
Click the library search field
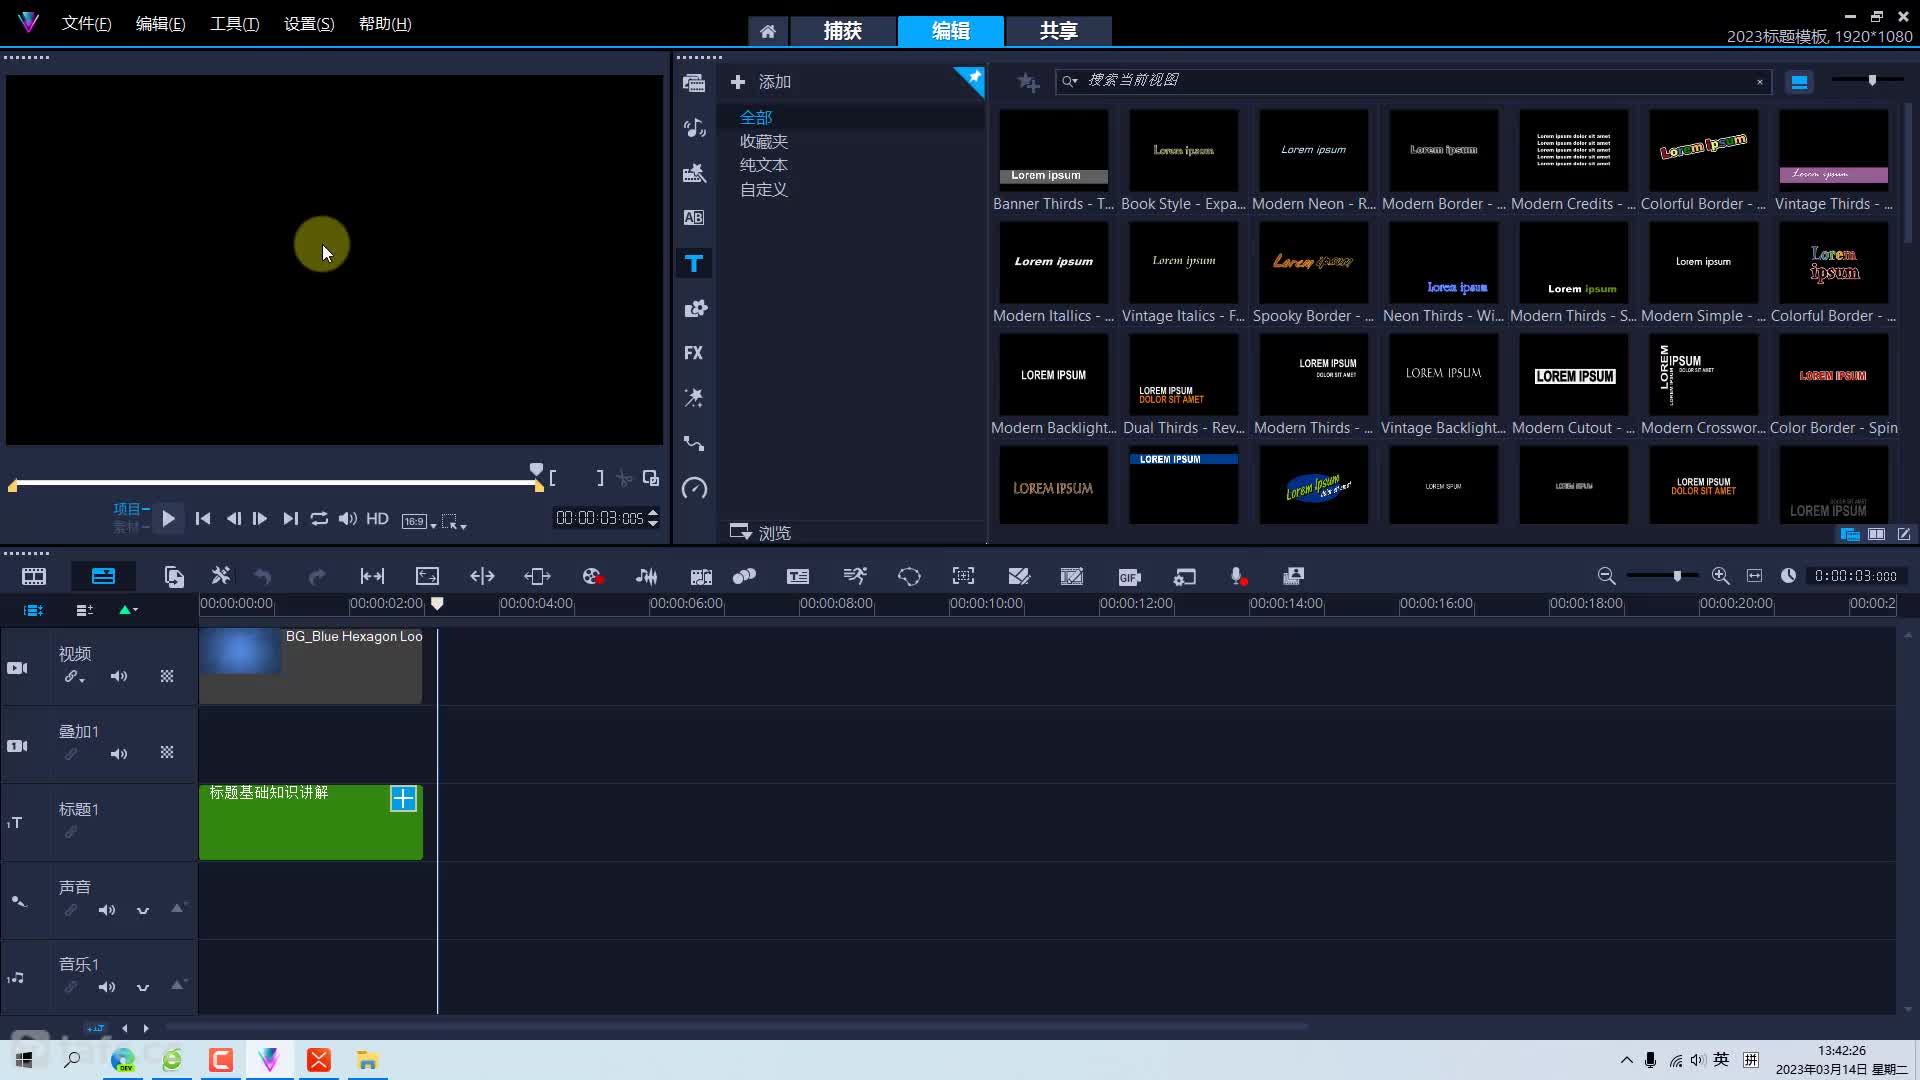1414,81
